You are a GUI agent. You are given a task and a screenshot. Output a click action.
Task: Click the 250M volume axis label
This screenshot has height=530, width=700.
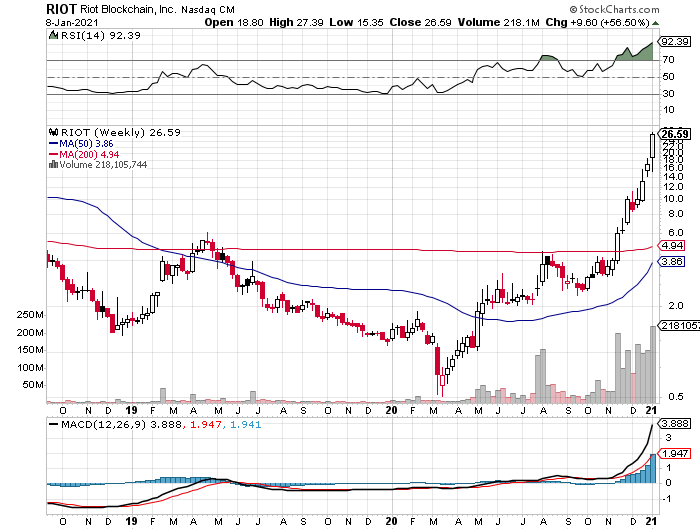[30, 315]
